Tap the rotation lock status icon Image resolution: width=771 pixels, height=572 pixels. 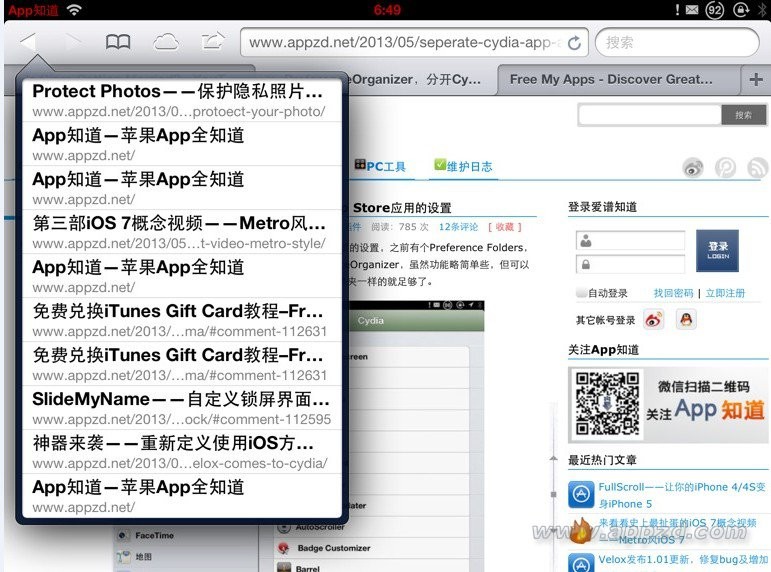(741, 10)
